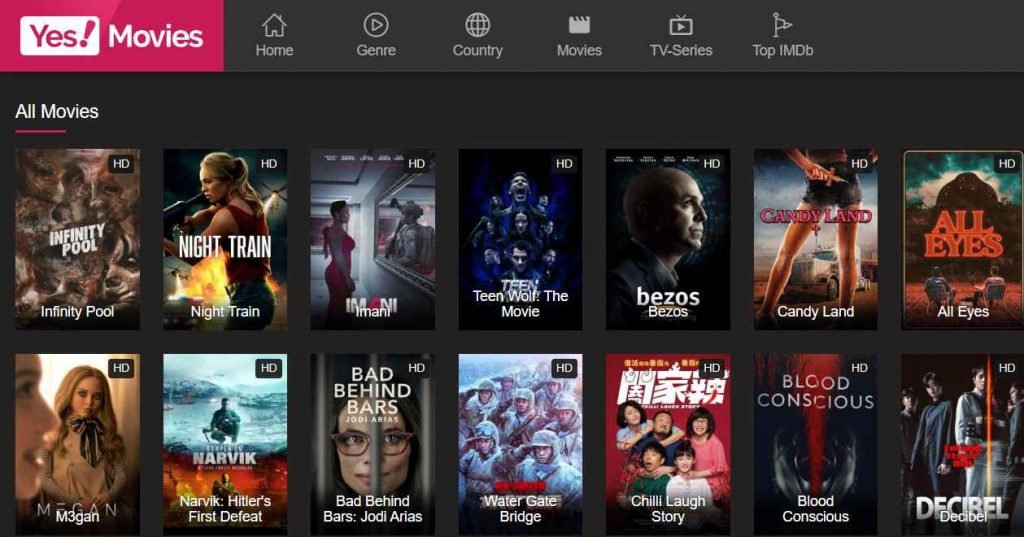Click the Home house icon
1024x537 pixels.
[274, 25]
